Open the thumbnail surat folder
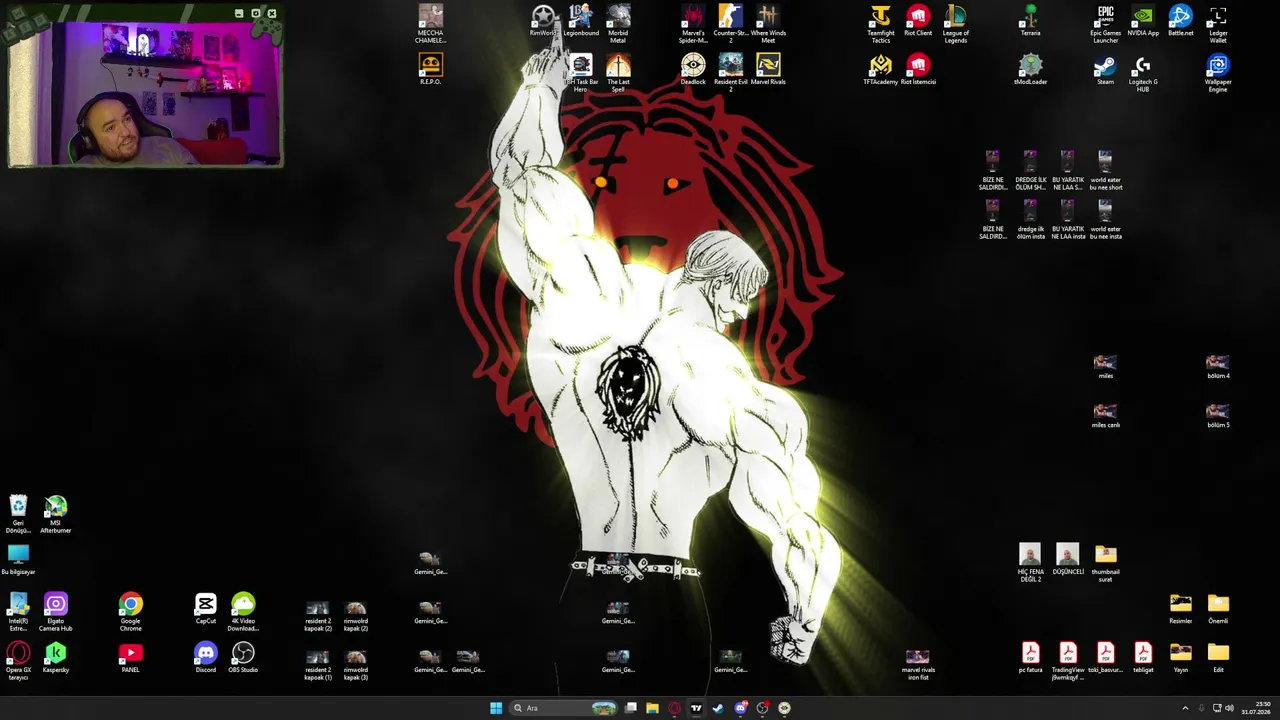This screenshot has width=1280, height=720. 1105,563
